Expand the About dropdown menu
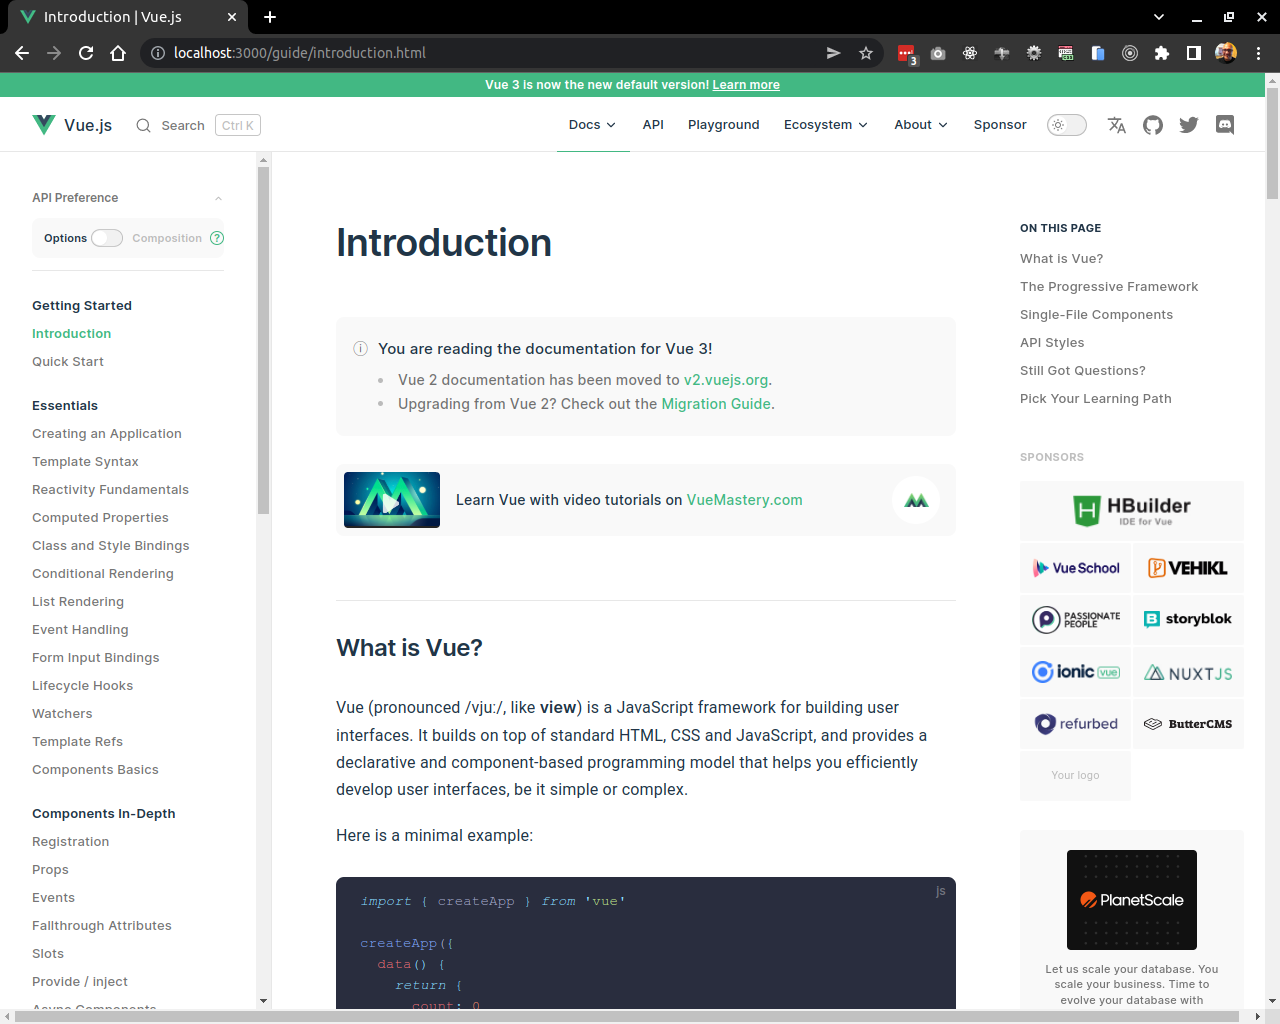 click(921, 125)
